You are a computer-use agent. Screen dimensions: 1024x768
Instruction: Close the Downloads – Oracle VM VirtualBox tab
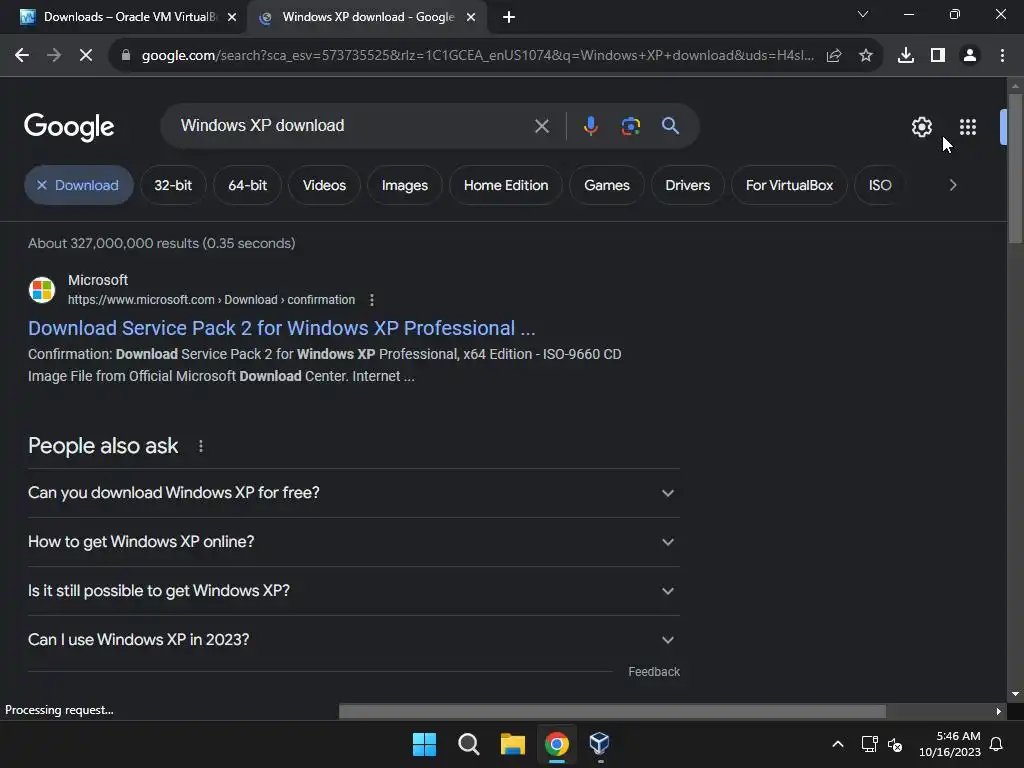[232, 17]
